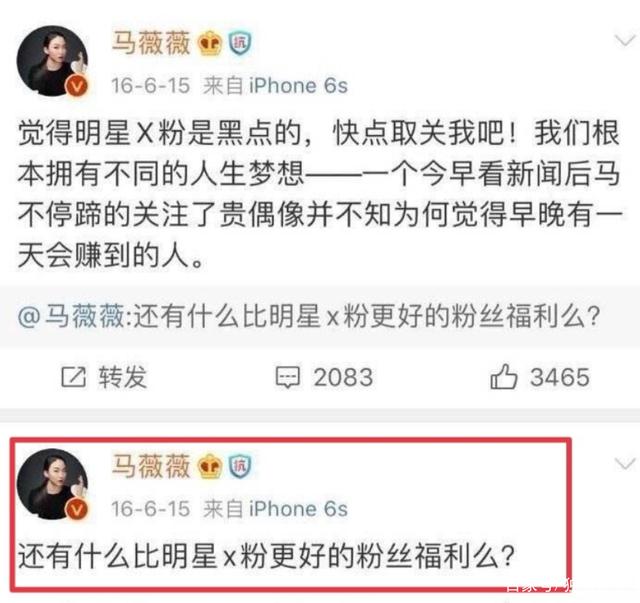Expand the first post's options chevron

tap(625, 40)
